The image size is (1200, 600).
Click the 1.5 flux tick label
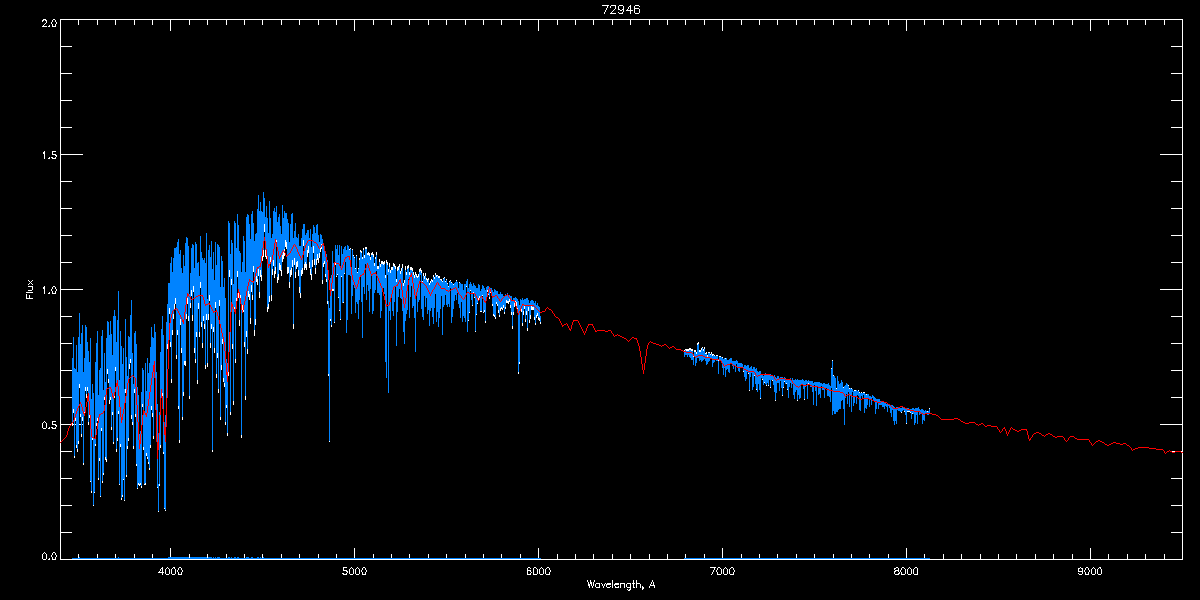point(47,156)
